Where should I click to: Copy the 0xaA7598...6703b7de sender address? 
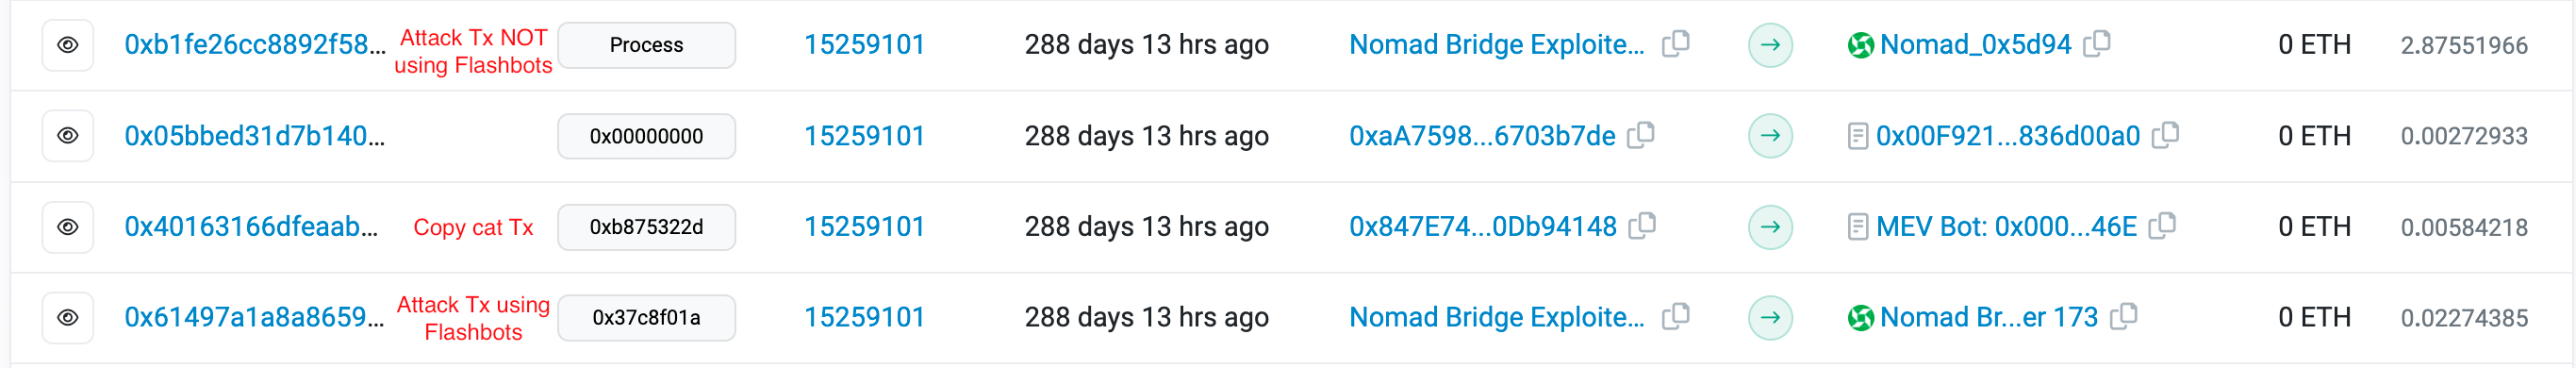coord(1641,135)
